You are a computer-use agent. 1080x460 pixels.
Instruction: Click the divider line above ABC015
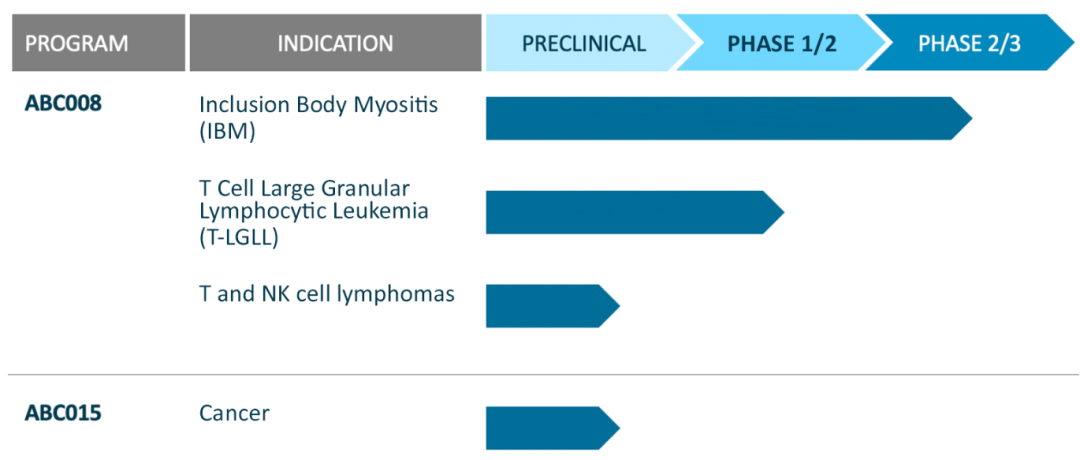540,375
